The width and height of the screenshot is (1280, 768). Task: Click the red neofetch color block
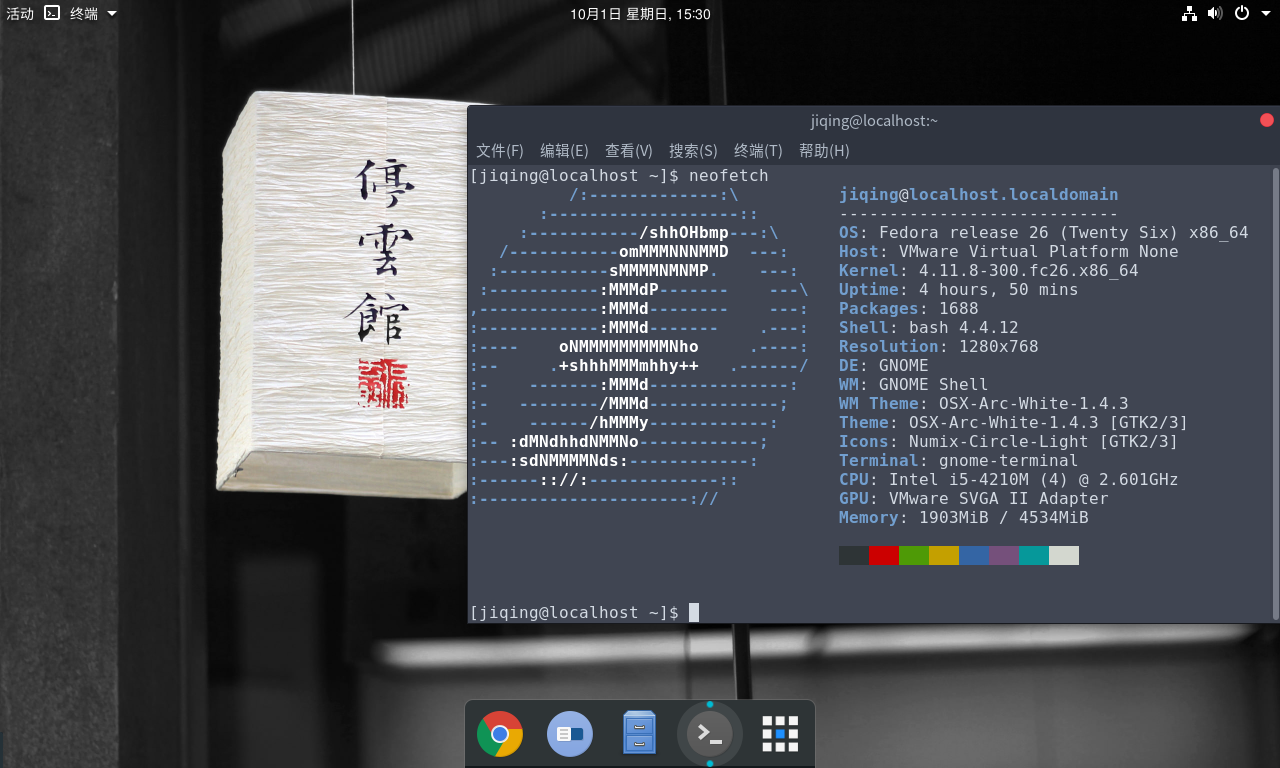click(x=884, y=555)
